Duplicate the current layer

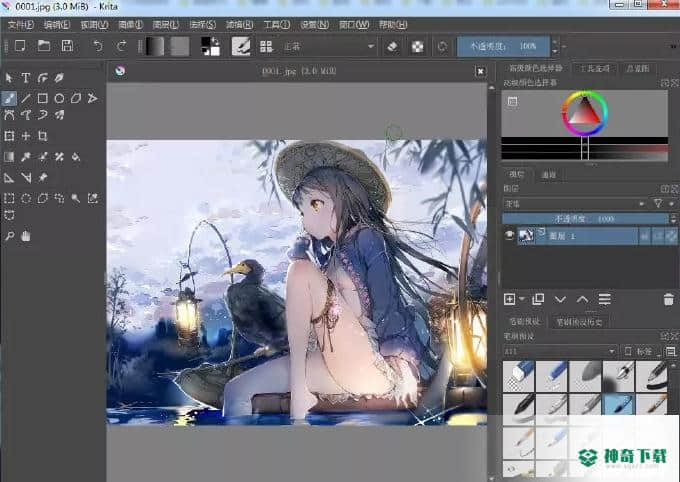[538, 299]
